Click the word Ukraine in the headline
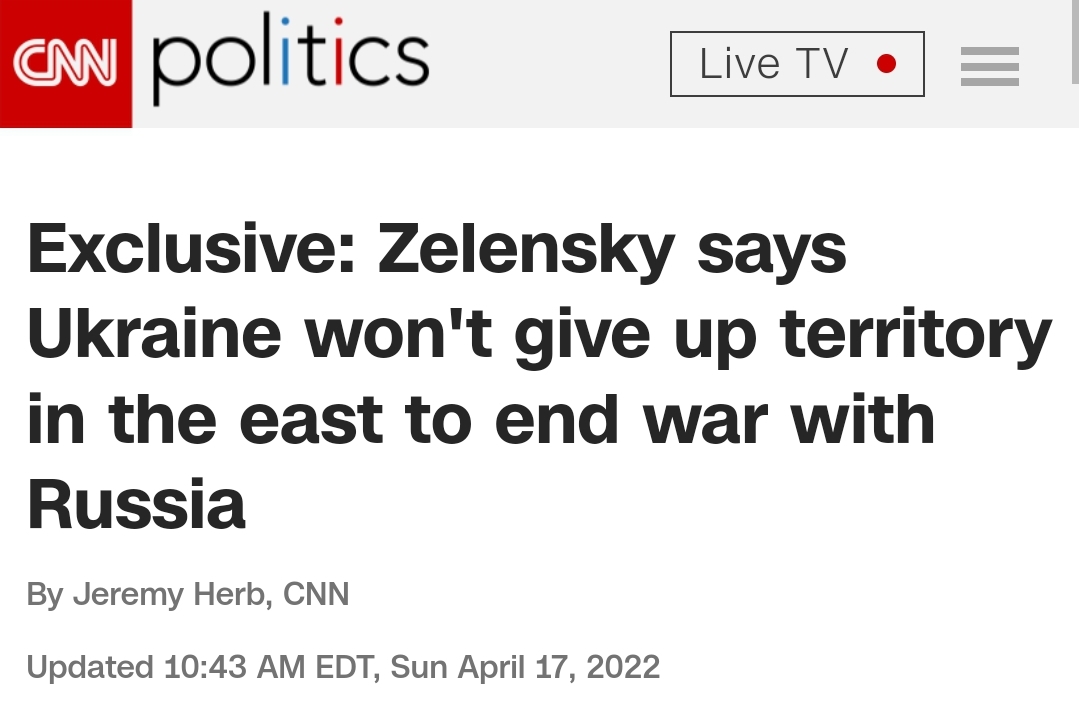 (x=154, y=334)
